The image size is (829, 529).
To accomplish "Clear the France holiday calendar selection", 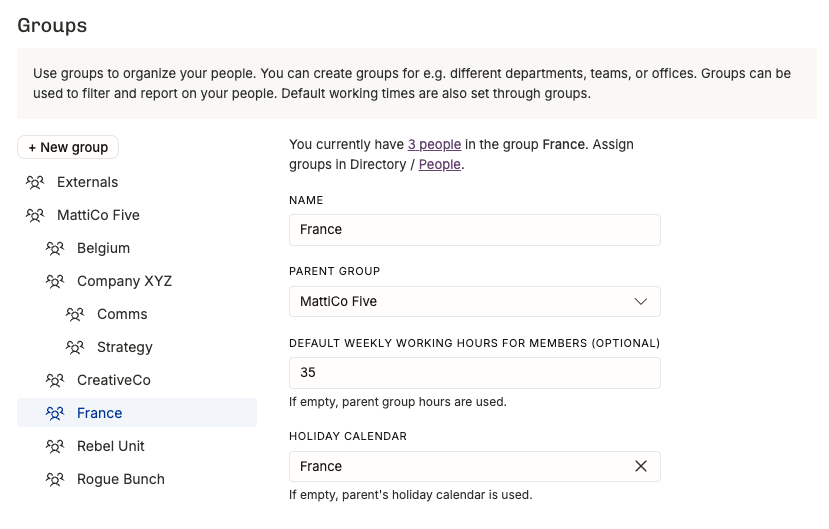I will [x=641, y=466].
